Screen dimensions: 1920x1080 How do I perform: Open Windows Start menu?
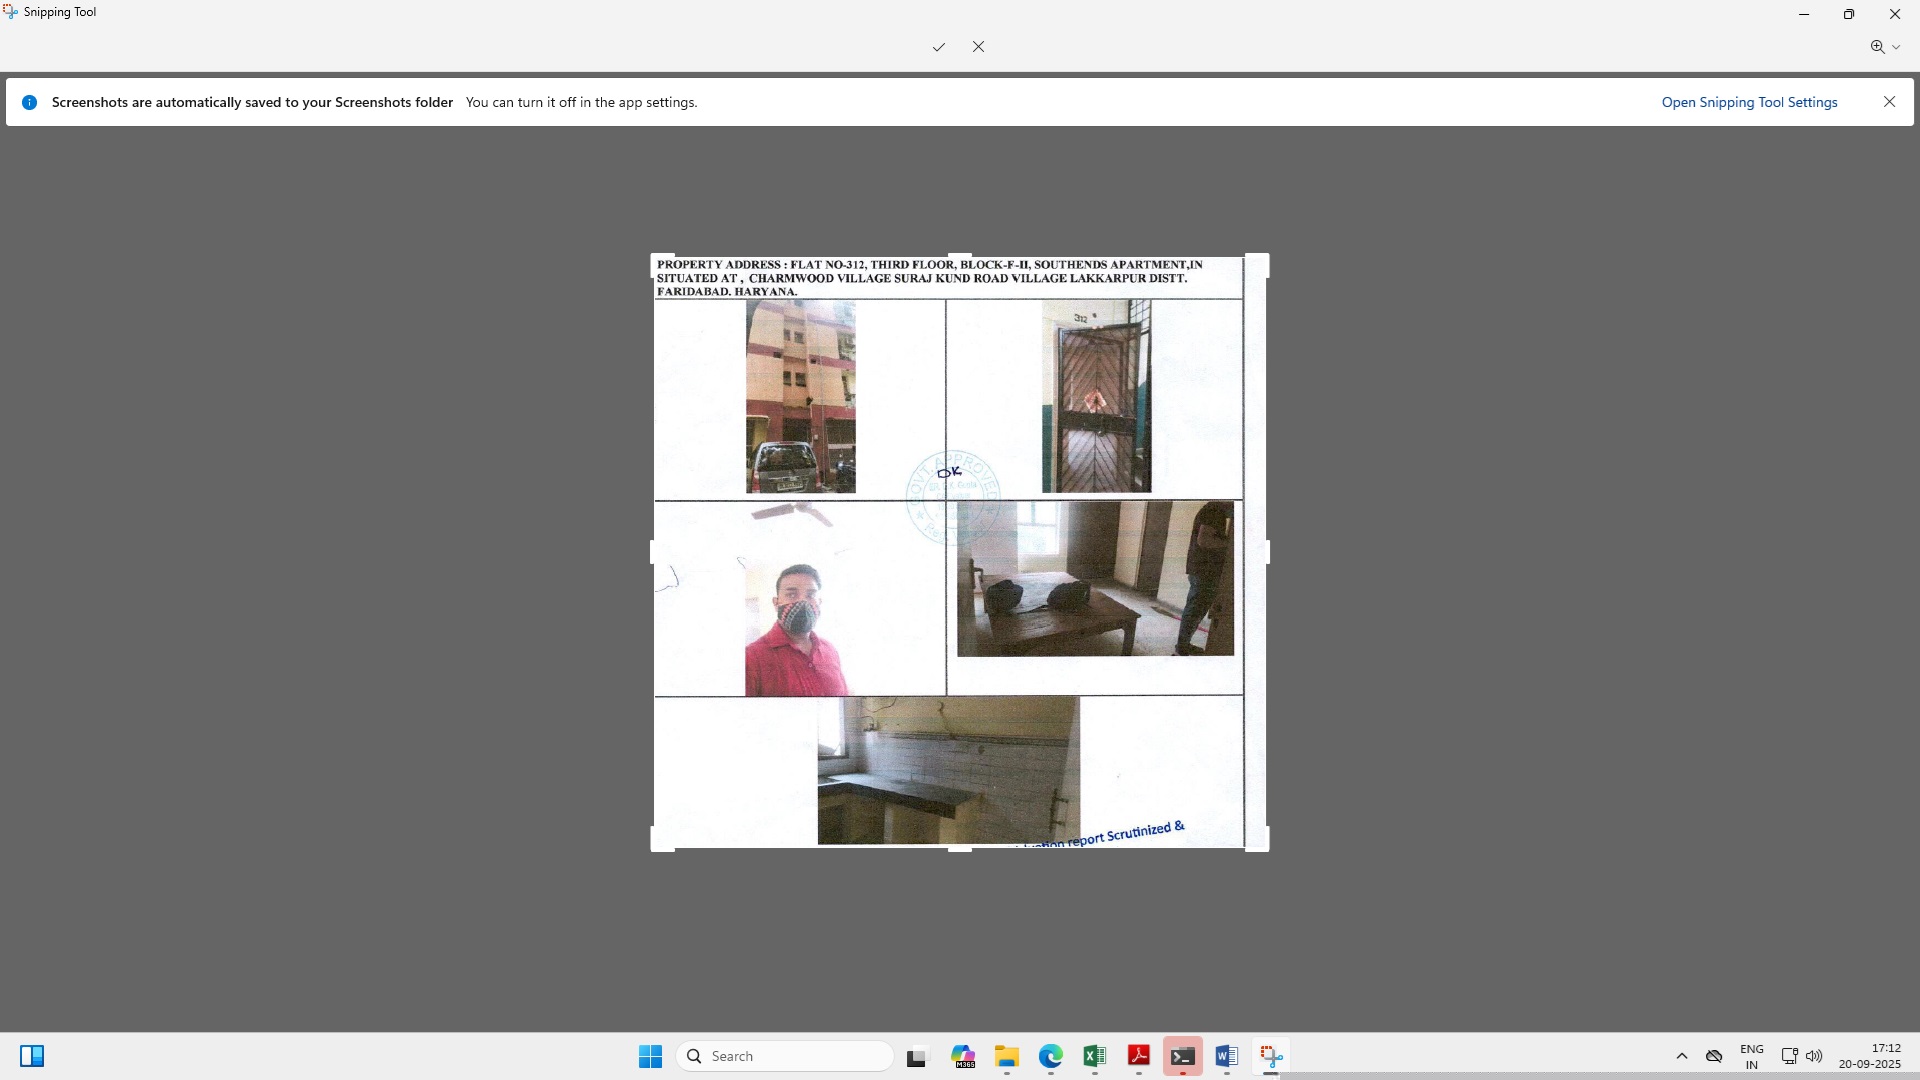point(650,1056)
